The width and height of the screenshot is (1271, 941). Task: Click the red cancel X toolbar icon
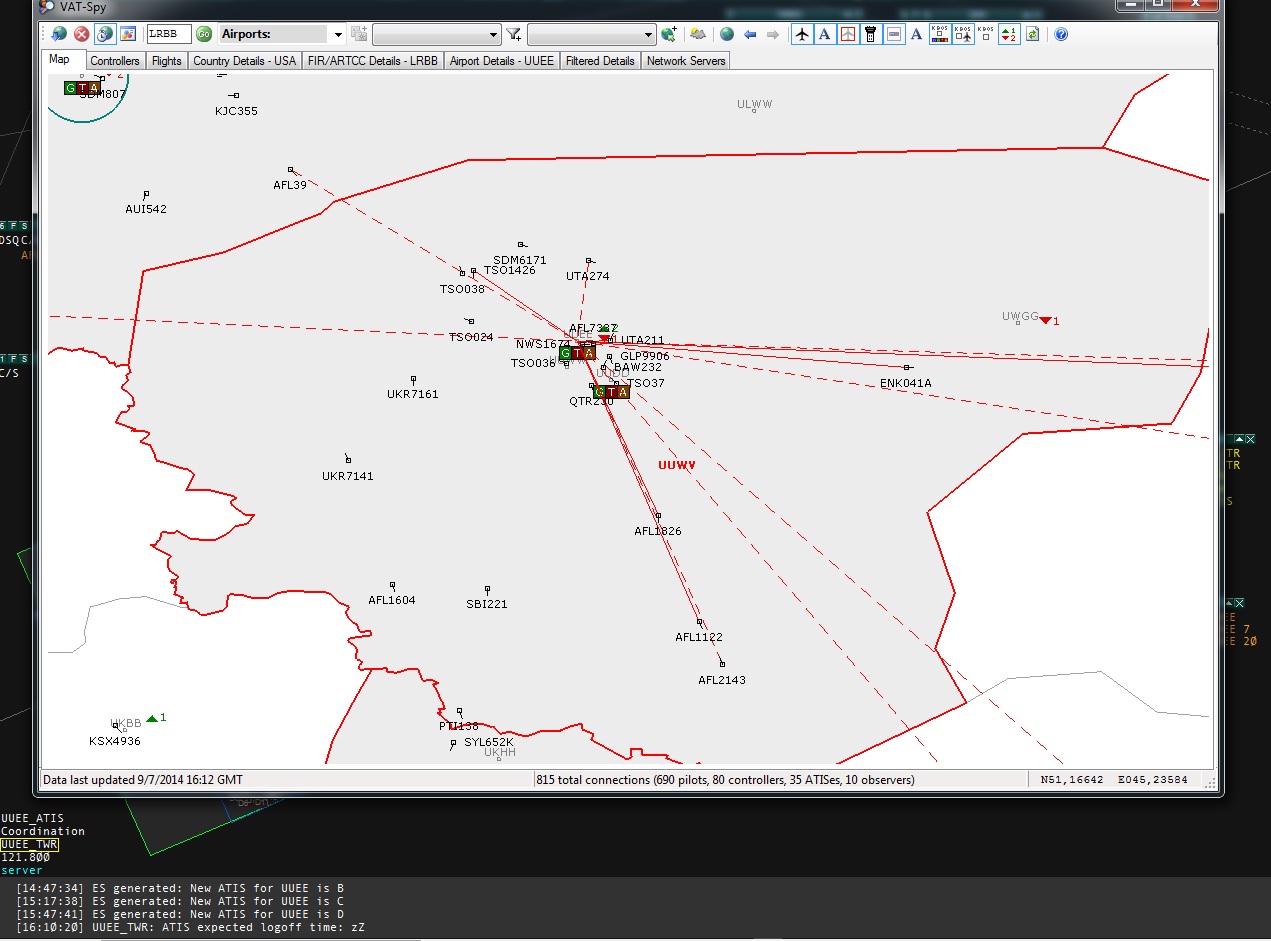click(x=82, y=34)
